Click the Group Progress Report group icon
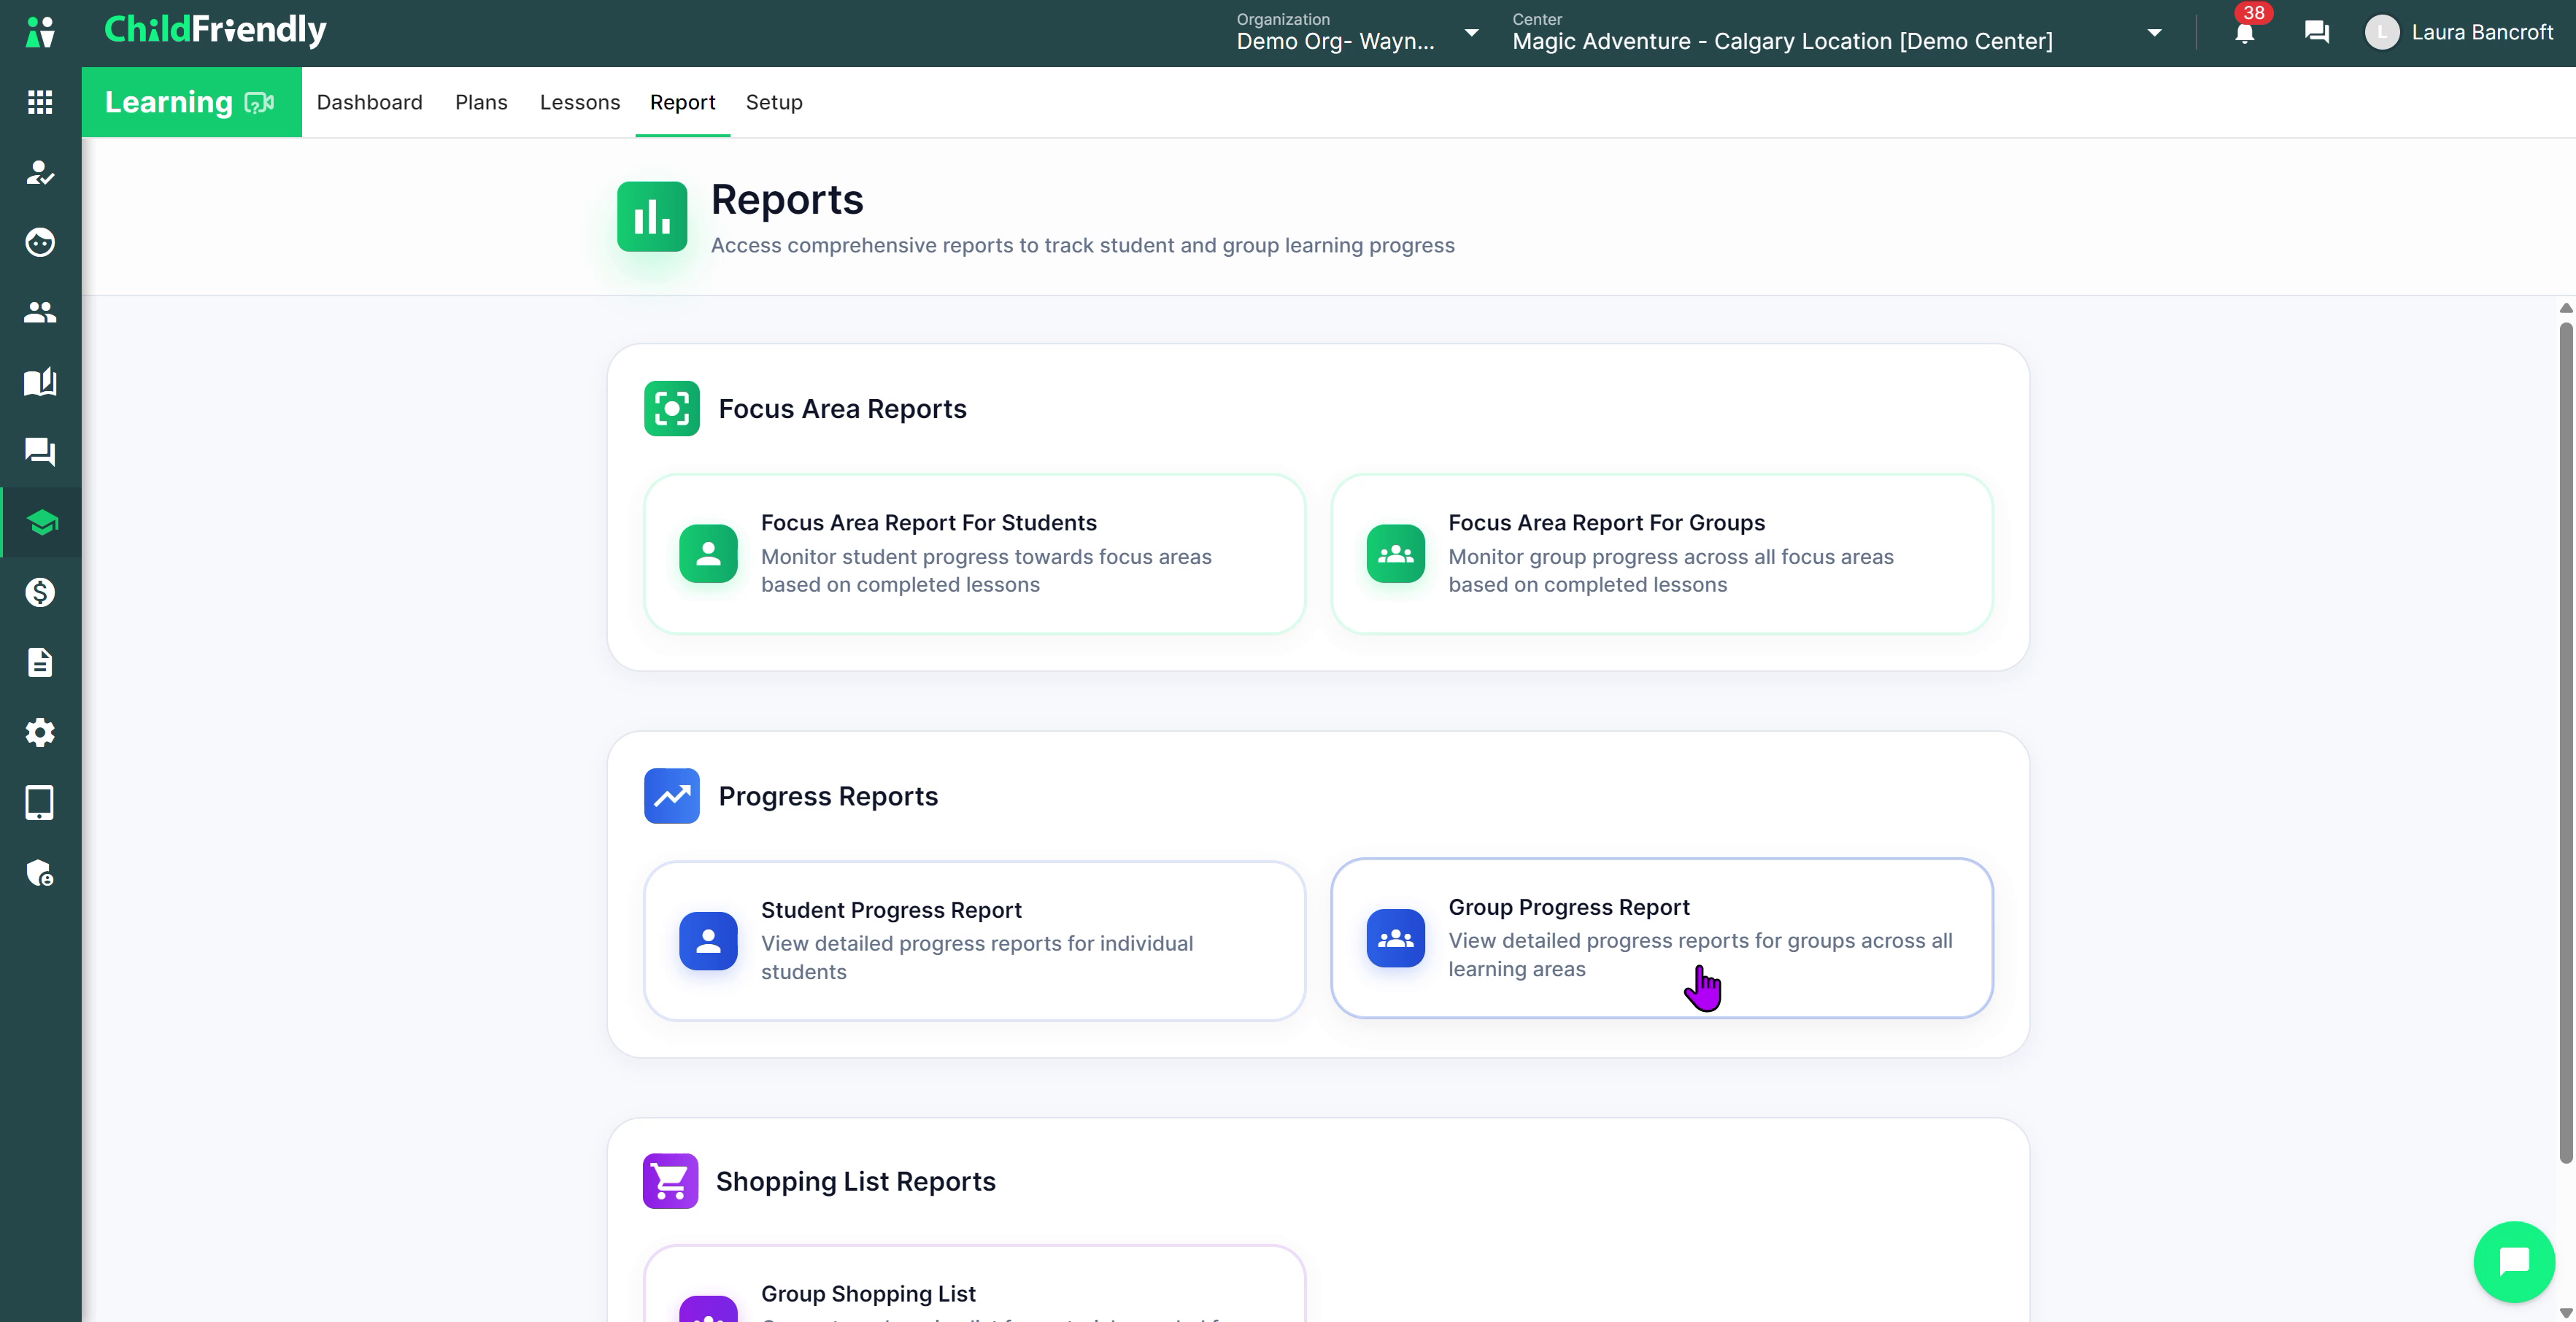This screenshot has height=1322, width=2576. 1396,937
